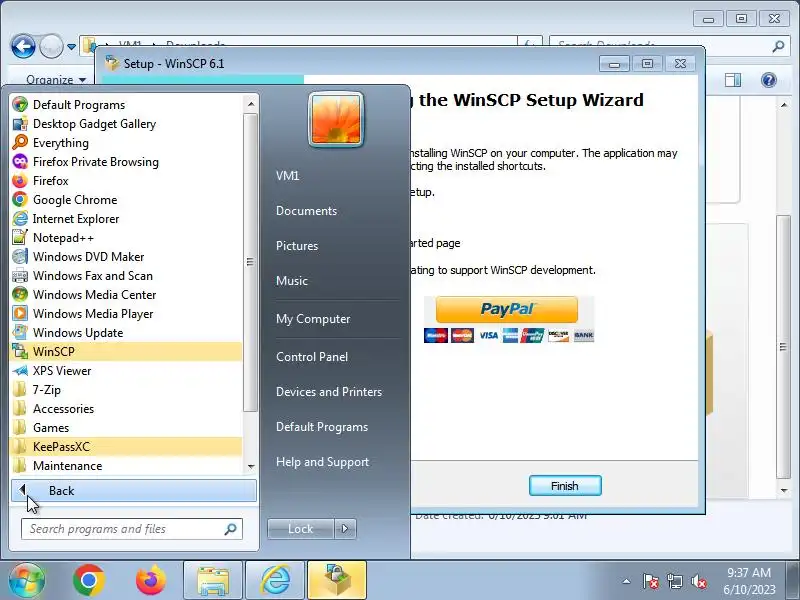The width and height of the screenshot is (800, 600).
Task: Click the taskbar clock showing 9:37 AM
Action: point(749,581)
